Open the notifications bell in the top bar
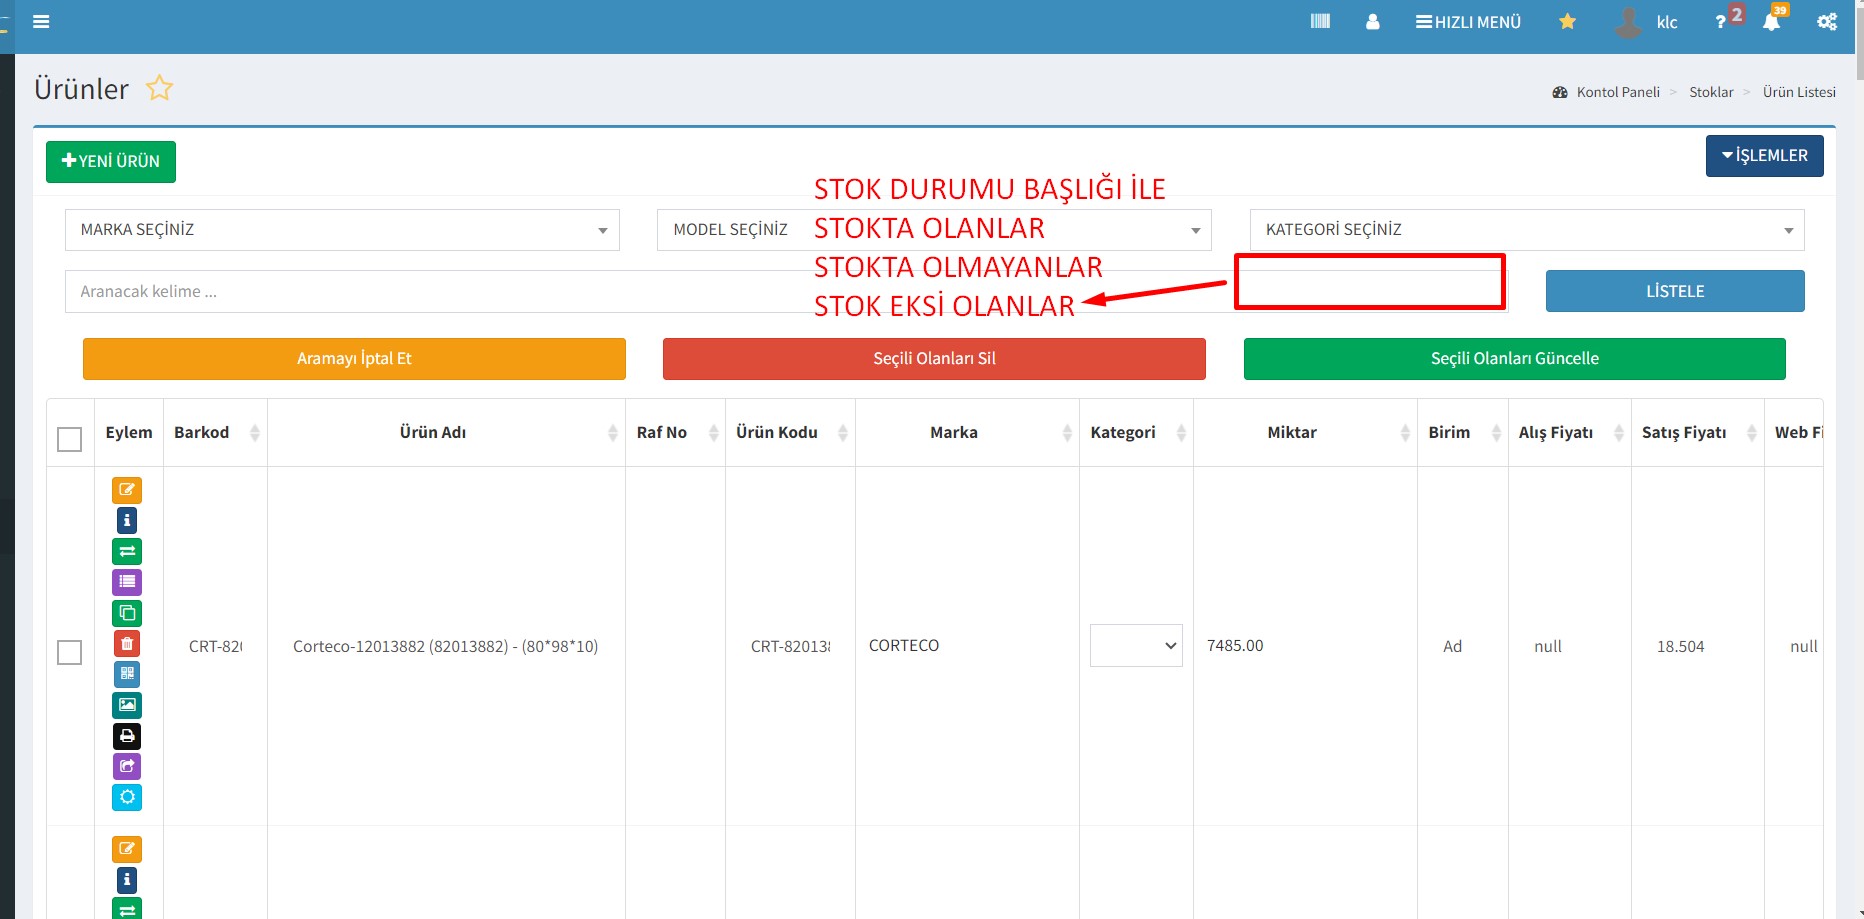The image size is (1864, 919). pyautogui.click(x=1771, y=22)
